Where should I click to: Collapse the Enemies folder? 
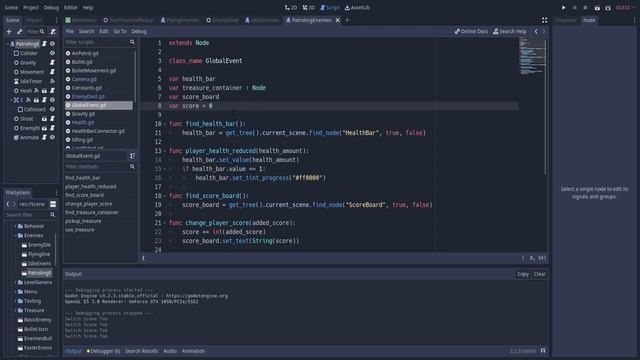(16, 236)
